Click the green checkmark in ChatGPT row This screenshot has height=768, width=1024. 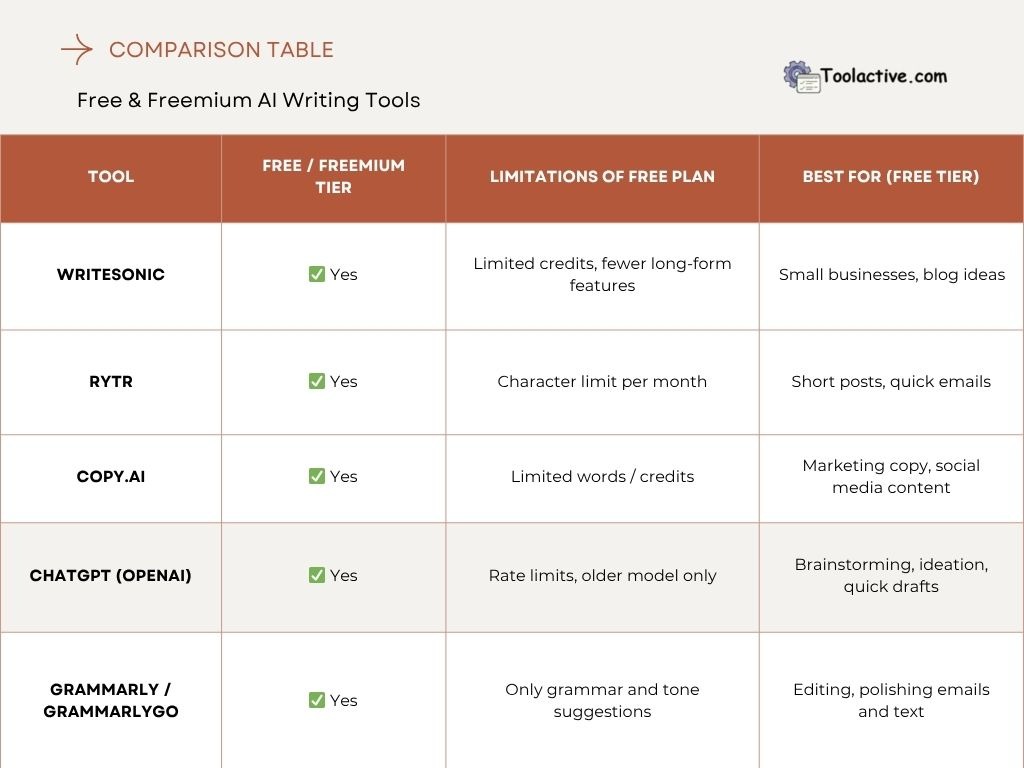coord(317,575)
